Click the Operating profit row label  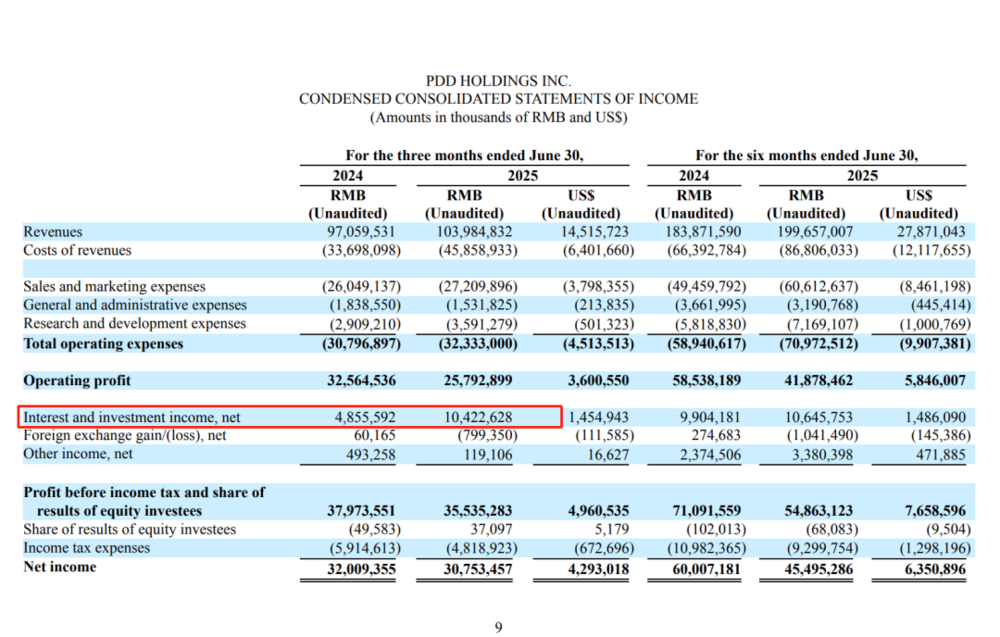[77, 381]
